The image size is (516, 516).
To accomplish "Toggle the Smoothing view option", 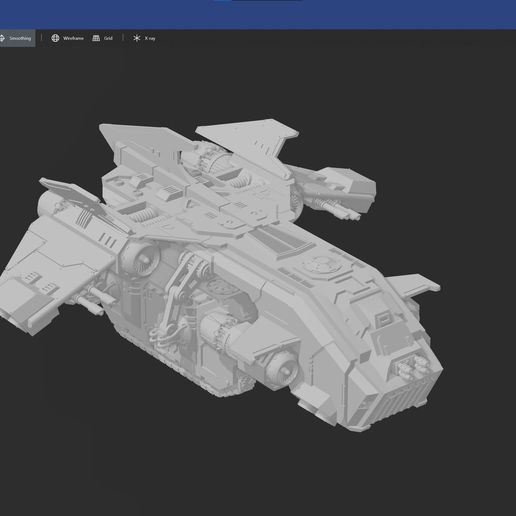I will tap(17, 38).
